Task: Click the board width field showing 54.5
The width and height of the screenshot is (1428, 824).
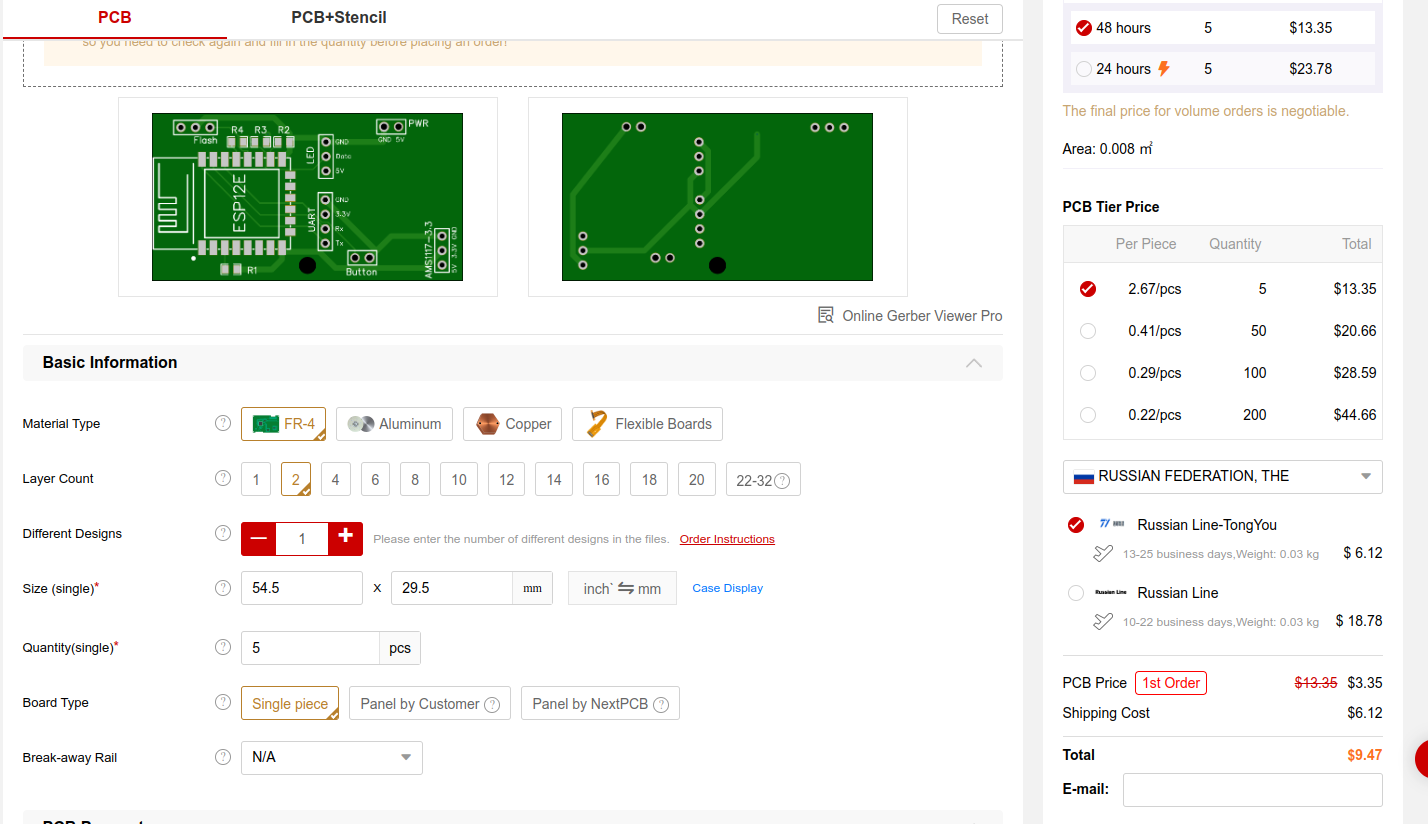Action: pyautogui.click(x=302, y=588)
